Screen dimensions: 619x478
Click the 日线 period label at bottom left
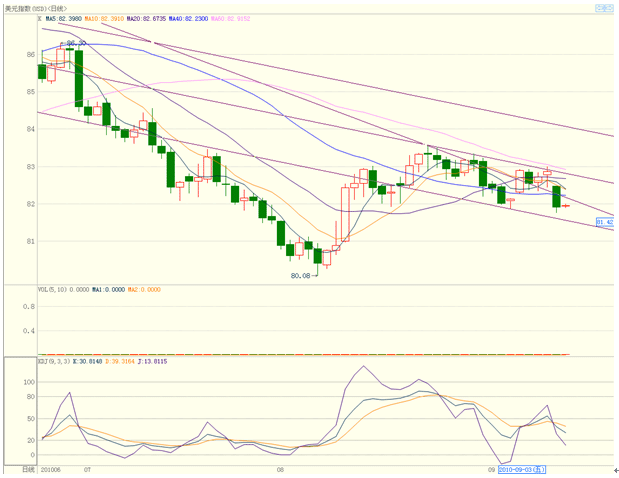[28, 470]
